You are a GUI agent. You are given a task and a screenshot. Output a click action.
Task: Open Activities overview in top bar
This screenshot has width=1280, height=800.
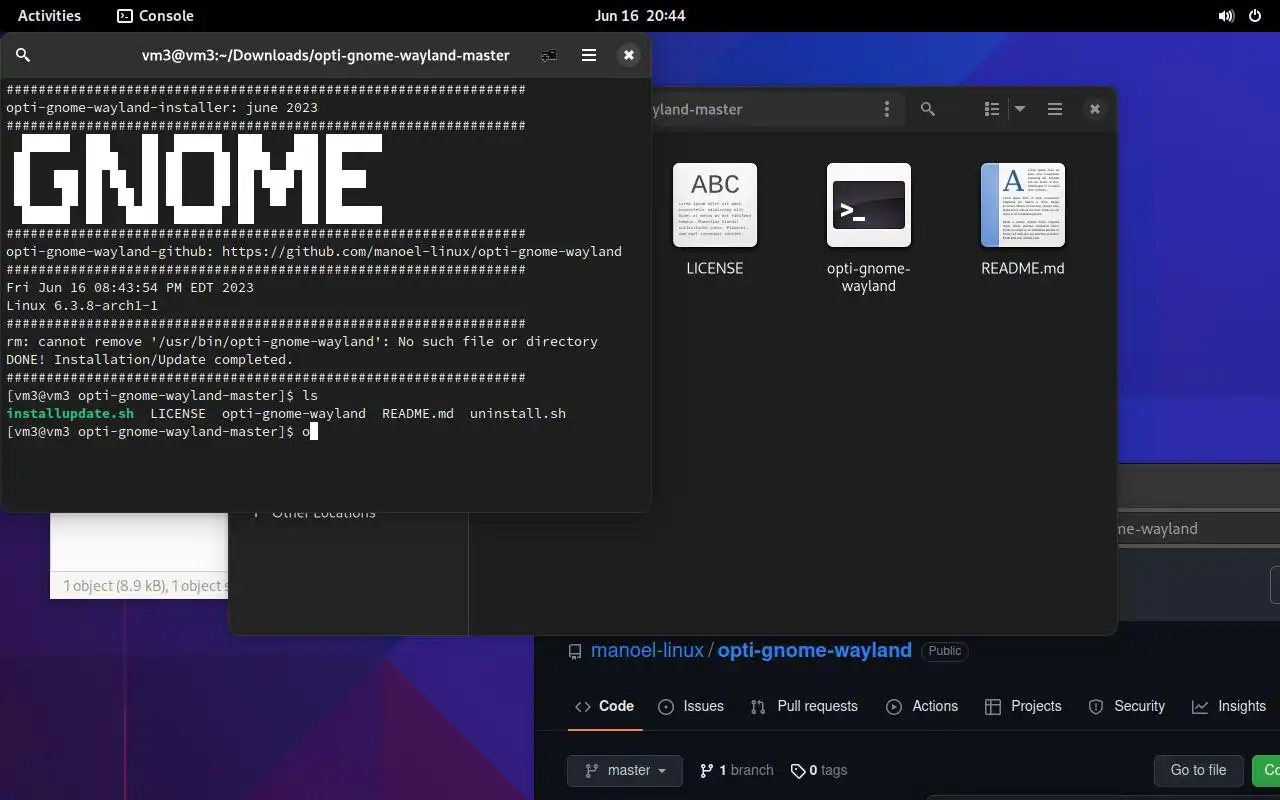(x=49, y=15)
